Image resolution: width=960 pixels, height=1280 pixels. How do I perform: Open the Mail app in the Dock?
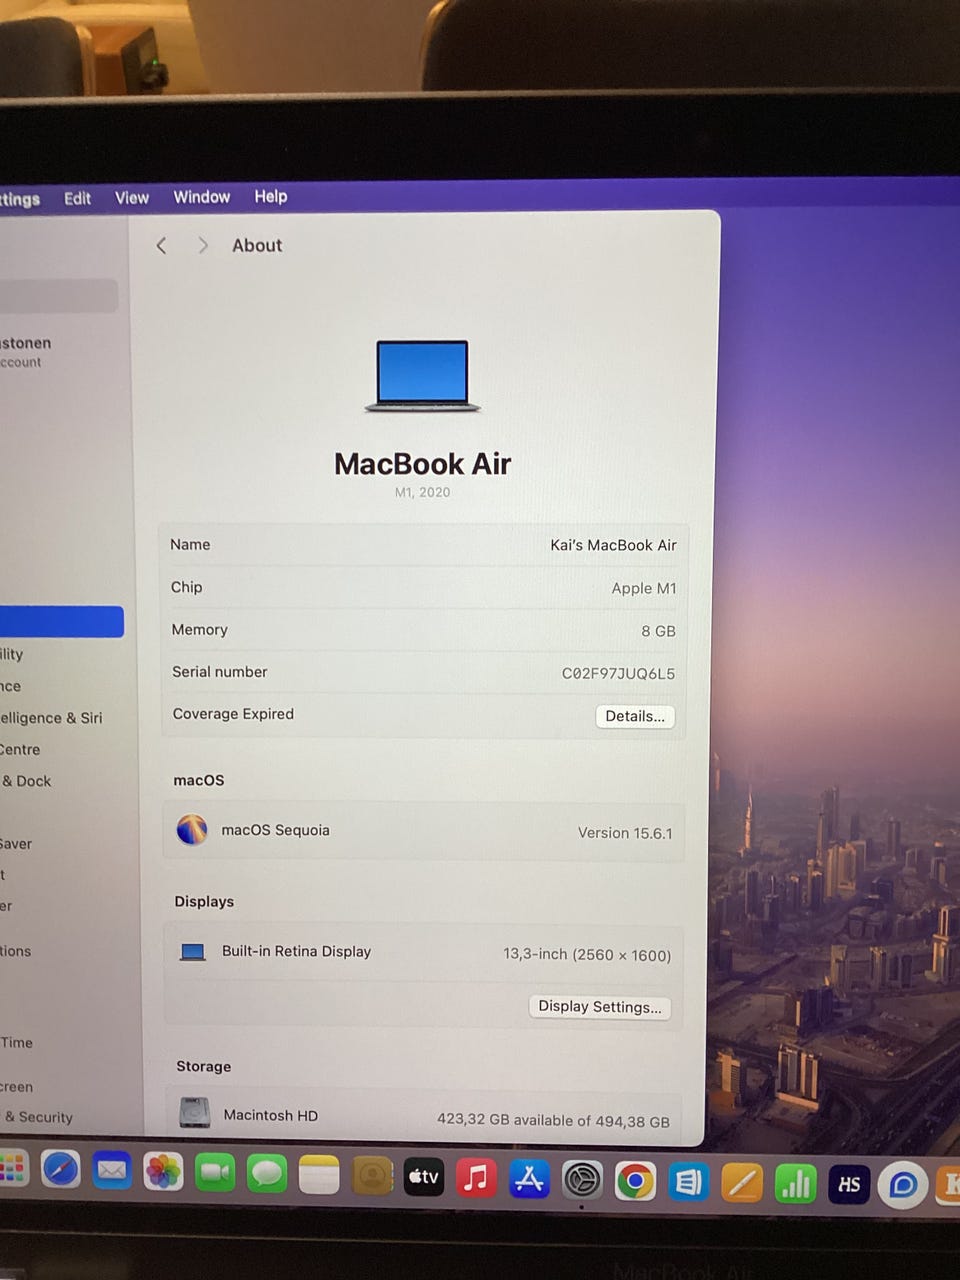111,1170
